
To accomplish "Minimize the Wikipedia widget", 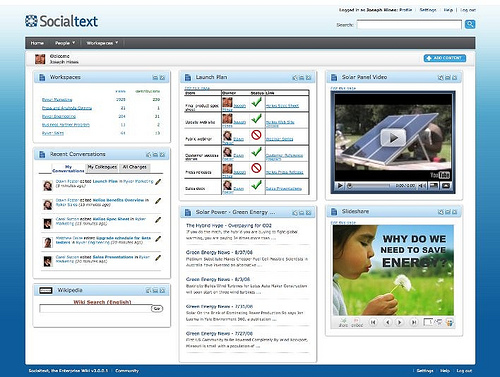I will [155, 291].
